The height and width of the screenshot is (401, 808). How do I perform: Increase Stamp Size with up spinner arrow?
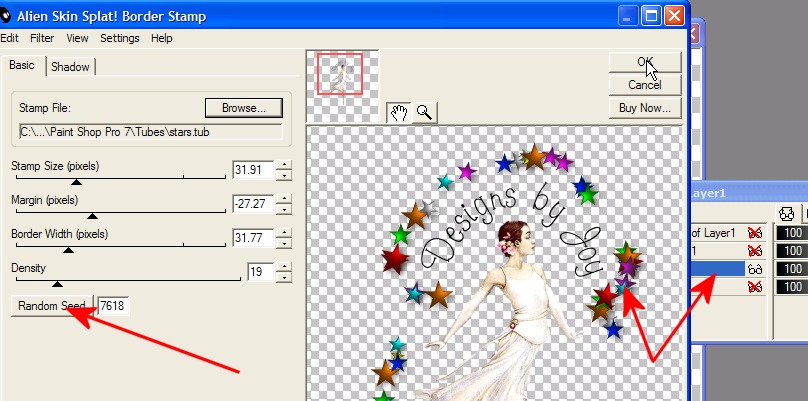[x=283, y=165]
